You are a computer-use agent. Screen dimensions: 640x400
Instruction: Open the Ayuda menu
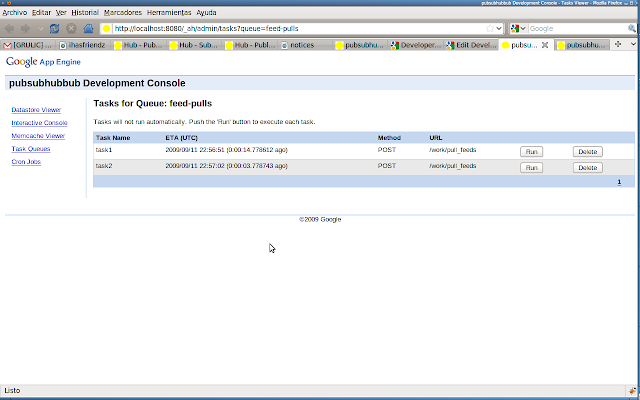click(x=206, y=13)
